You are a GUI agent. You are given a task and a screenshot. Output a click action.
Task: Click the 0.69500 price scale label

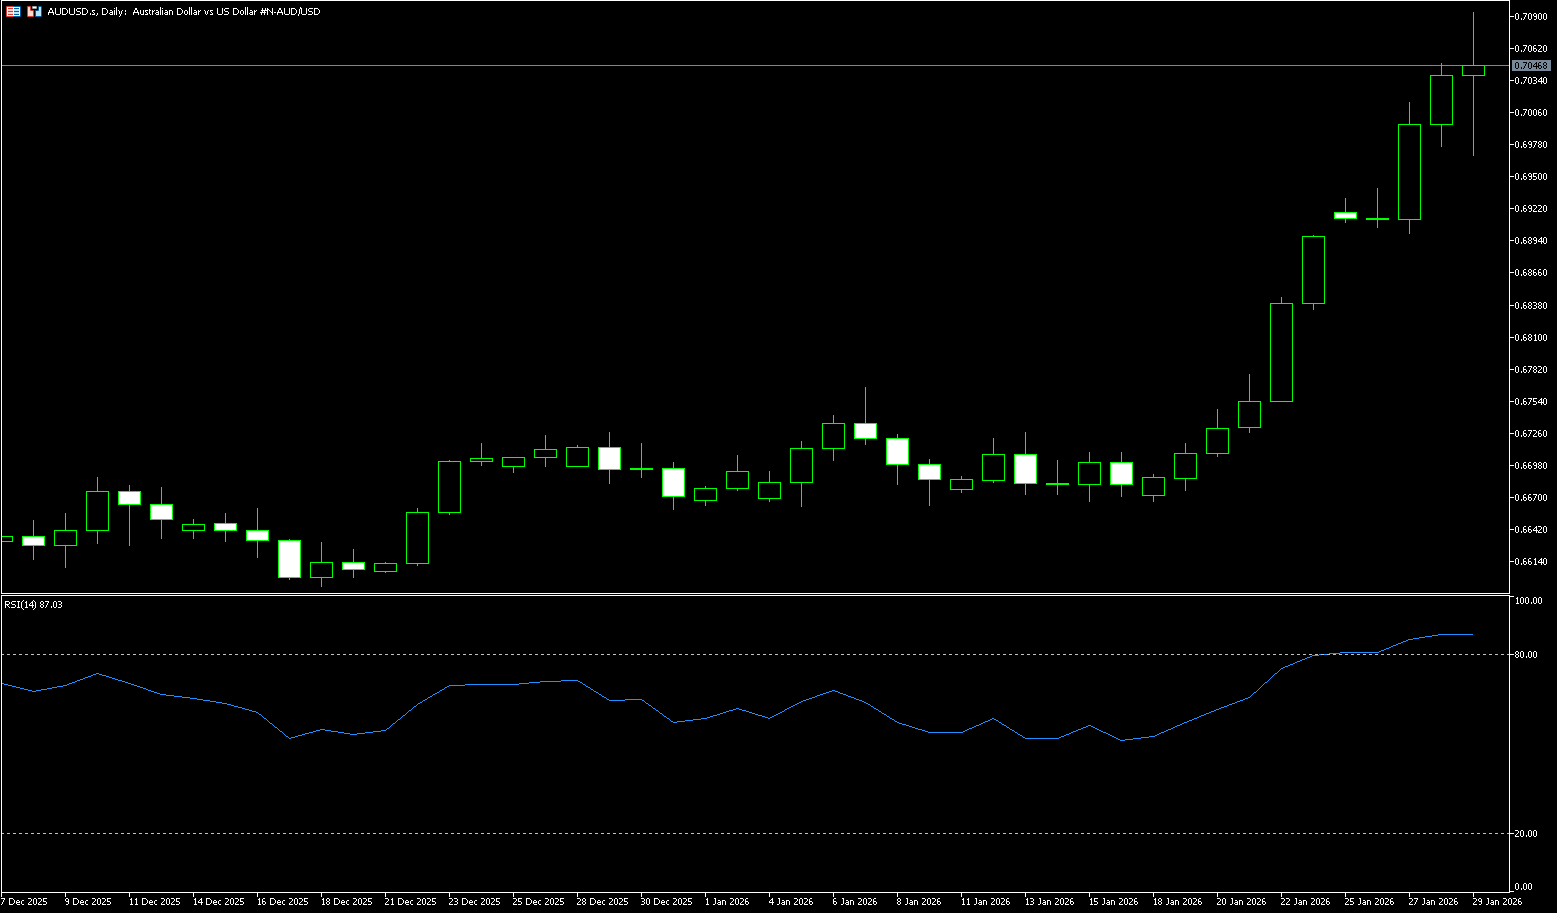(x=1531, y=176)
